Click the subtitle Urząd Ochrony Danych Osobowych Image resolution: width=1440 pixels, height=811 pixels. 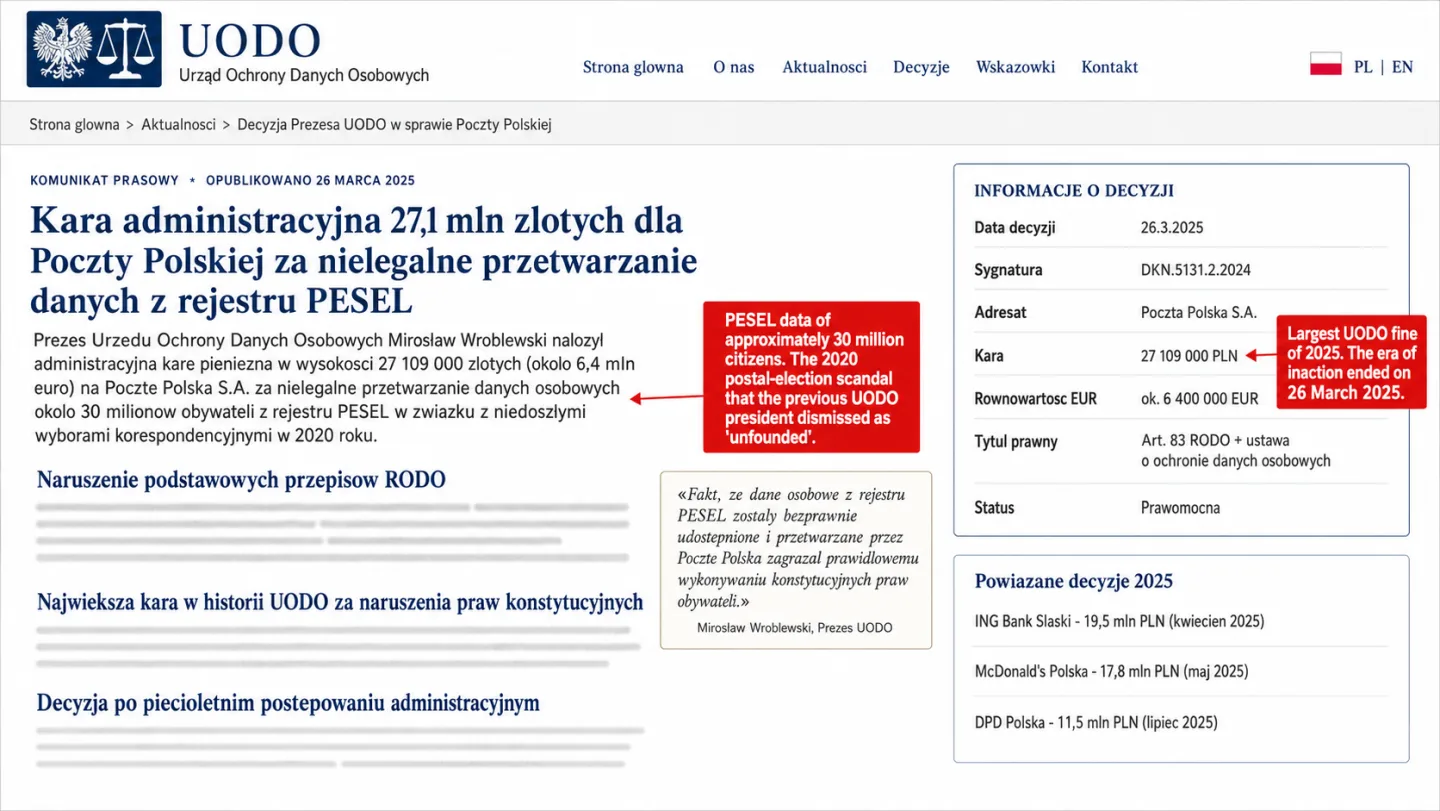pos(304,75)
